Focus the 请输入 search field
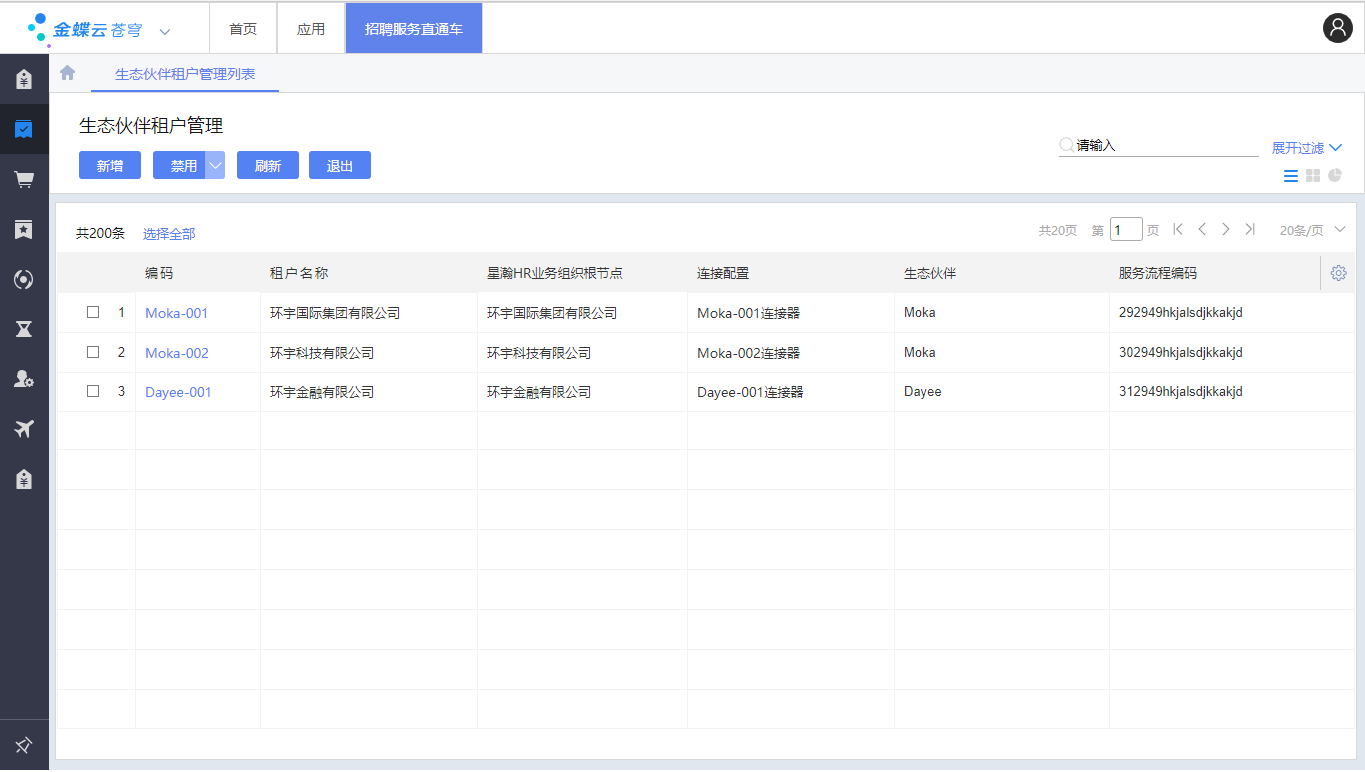 tap(1165, 146)
